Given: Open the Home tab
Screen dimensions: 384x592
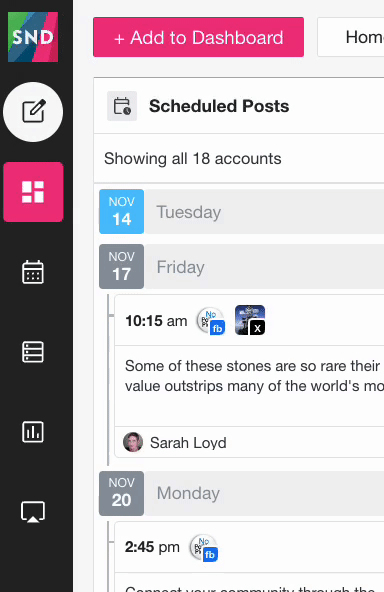Looking at the screenshot, I should click(x=351, y=37).
